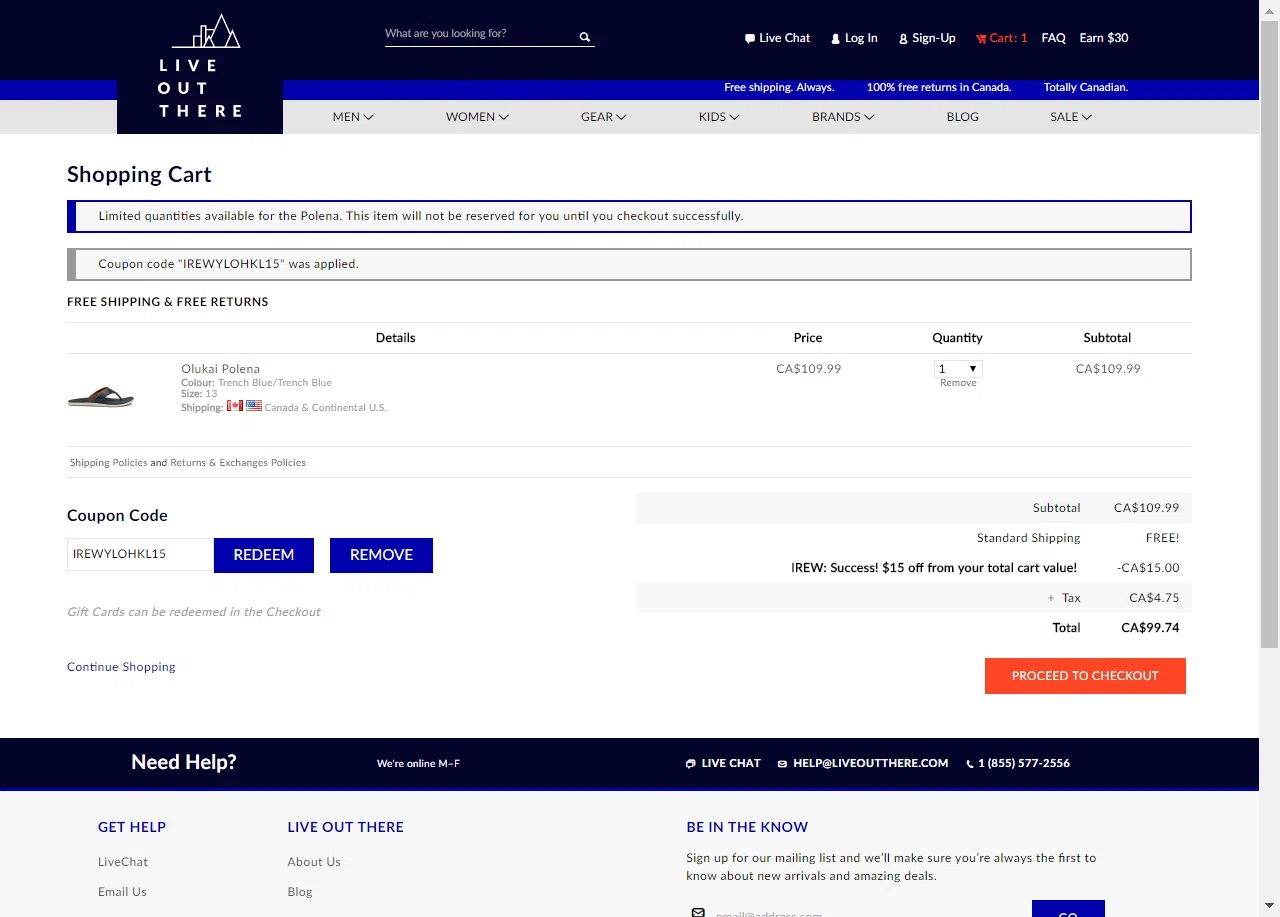Click the total amount CA$99.74
The image size is (1280, 917).
(1150, 628)
